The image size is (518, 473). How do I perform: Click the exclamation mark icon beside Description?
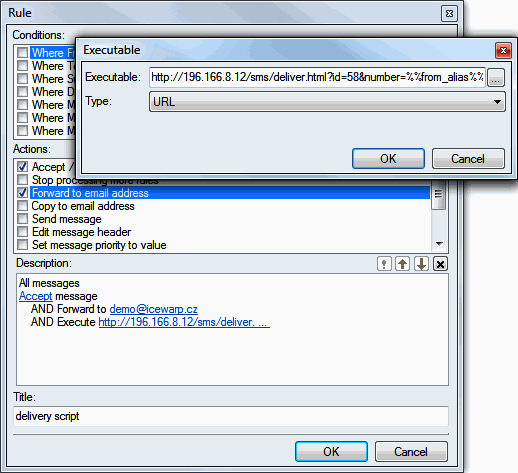tap(384, 264)
